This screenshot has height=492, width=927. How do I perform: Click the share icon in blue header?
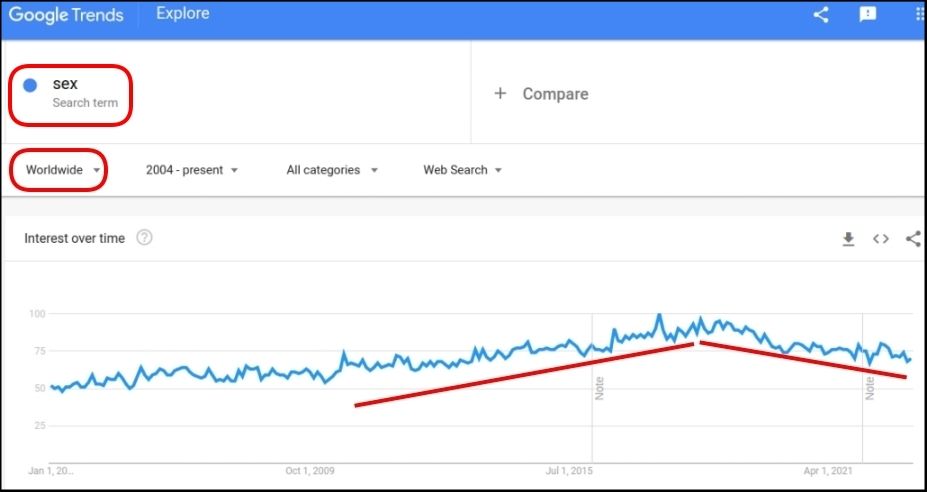[821, 15]
